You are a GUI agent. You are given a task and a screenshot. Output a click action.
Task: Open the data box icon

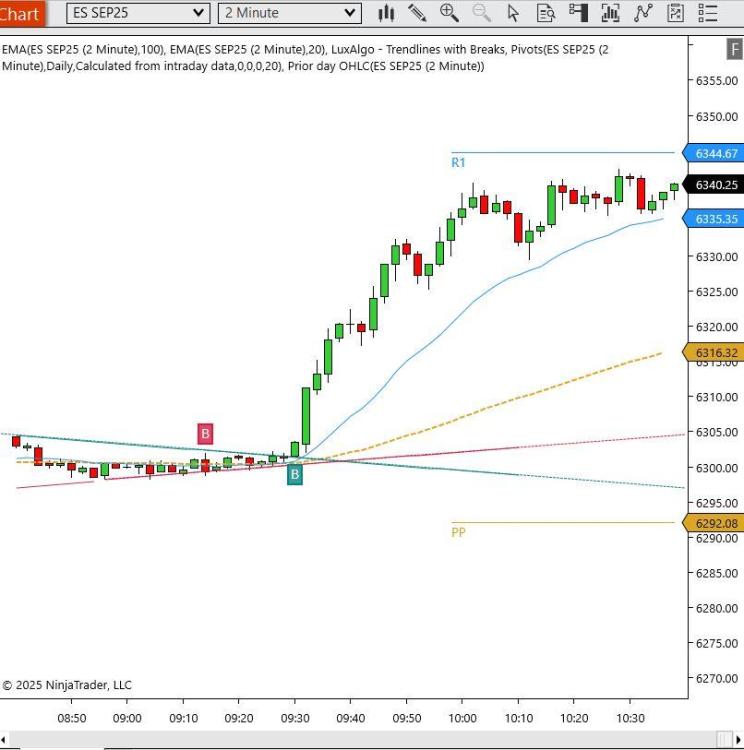pos(545,13)
